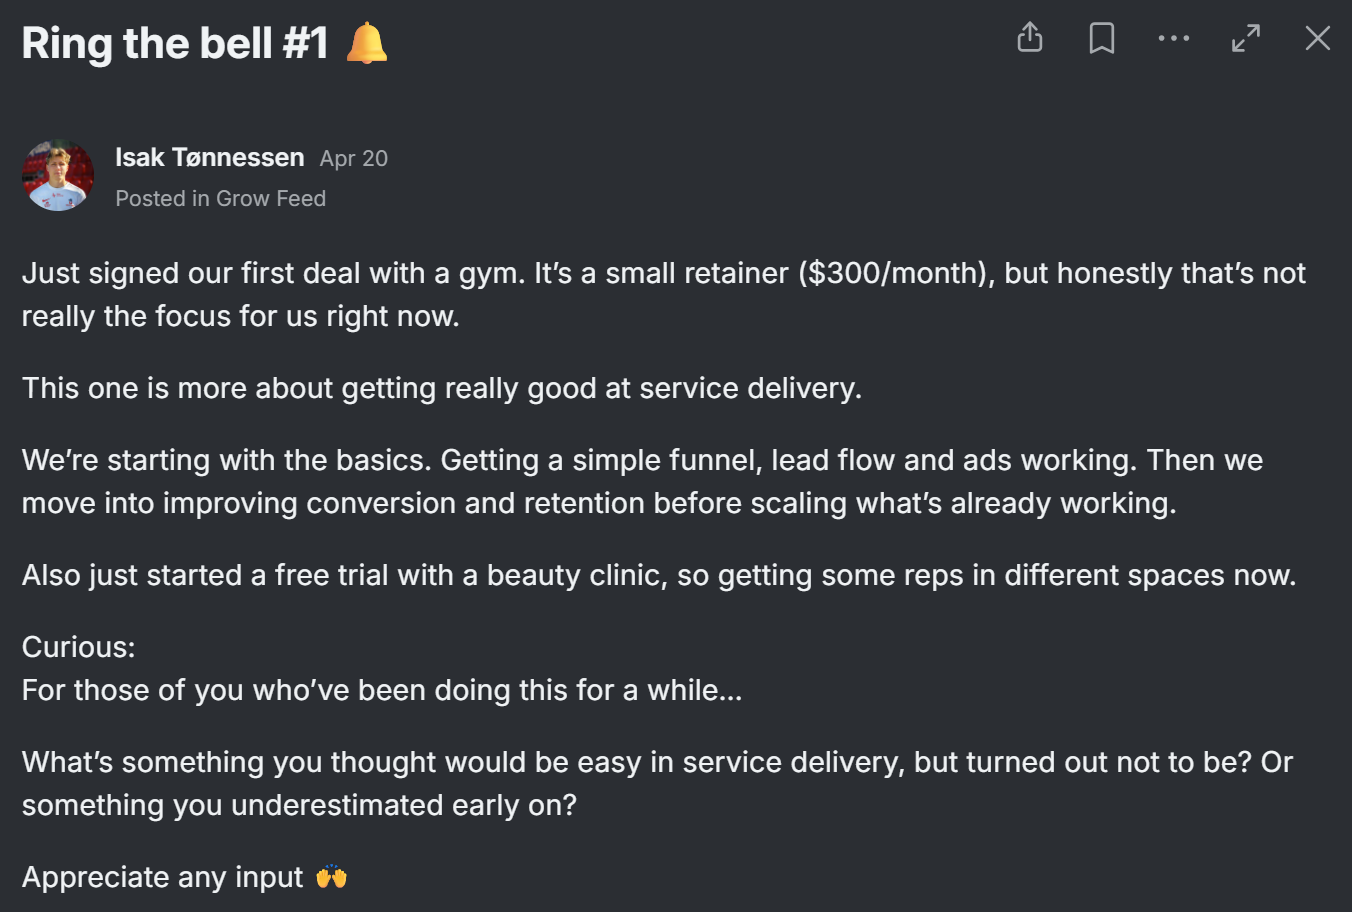
Task: Click the author name Isak Tønnessen
Action: tap(209, 158)
